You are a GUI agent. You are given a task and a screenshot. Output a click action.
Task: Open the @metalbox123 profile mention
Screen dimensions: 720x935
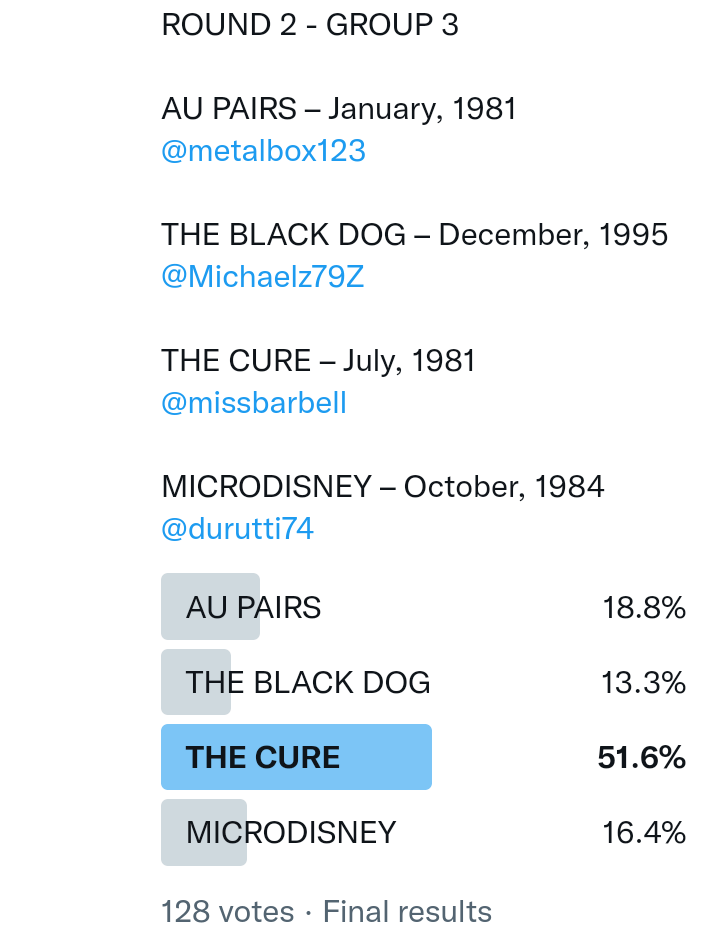(x=263, y=151)
